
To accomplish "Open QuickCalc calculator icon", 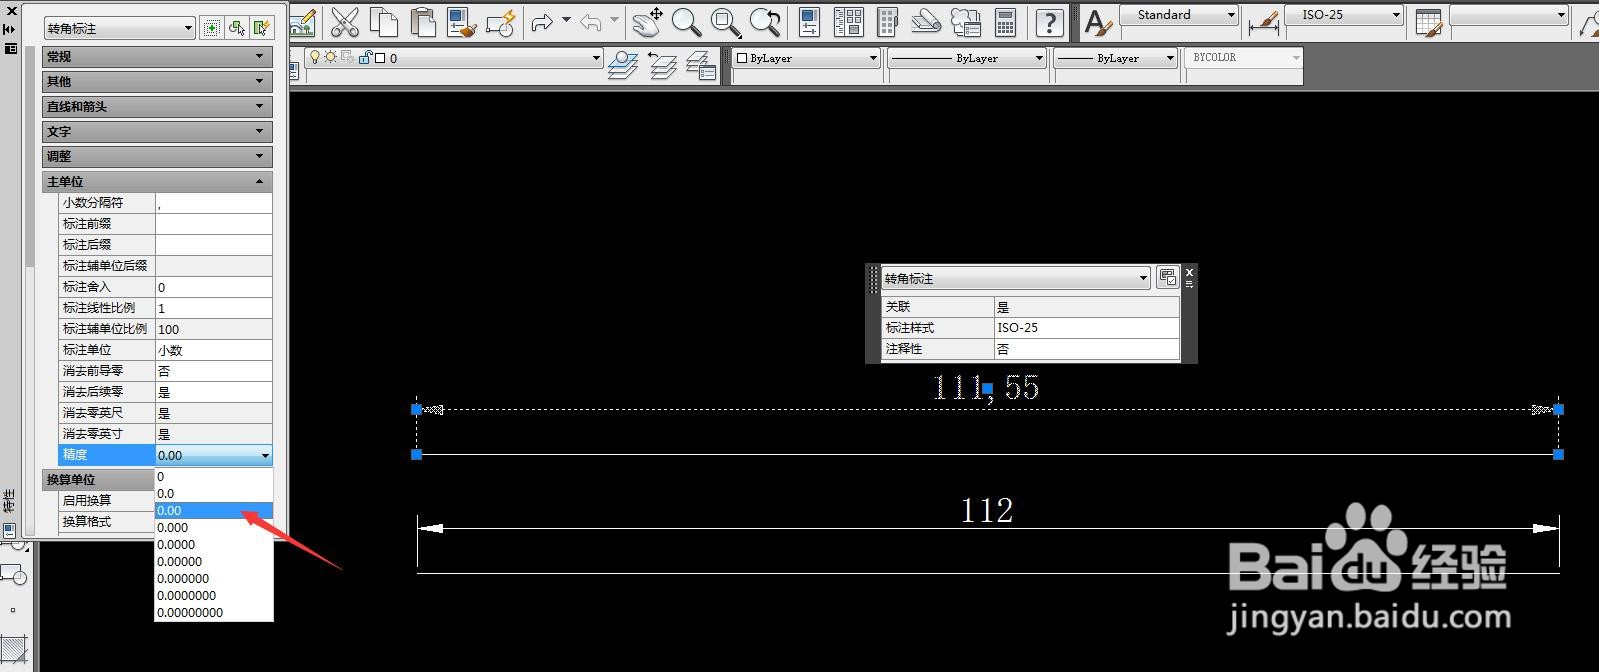I will pos(1005,22).
